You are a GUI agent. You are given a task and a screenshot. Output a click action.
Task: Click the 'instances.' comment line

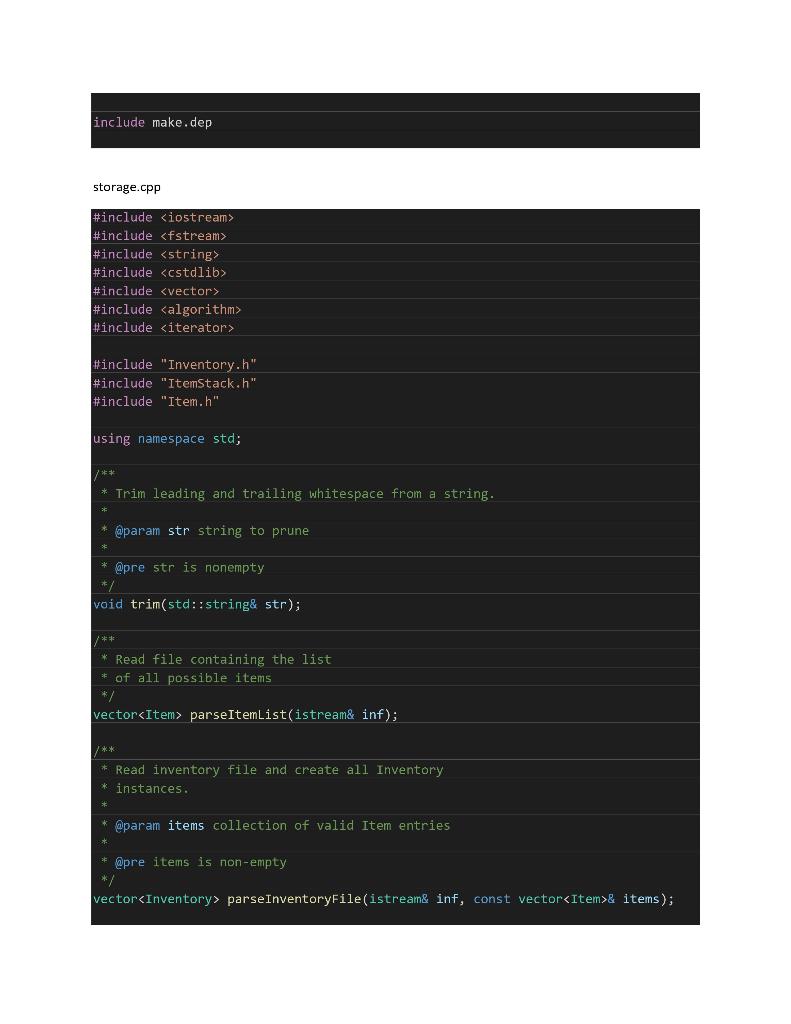coord(144,788)
